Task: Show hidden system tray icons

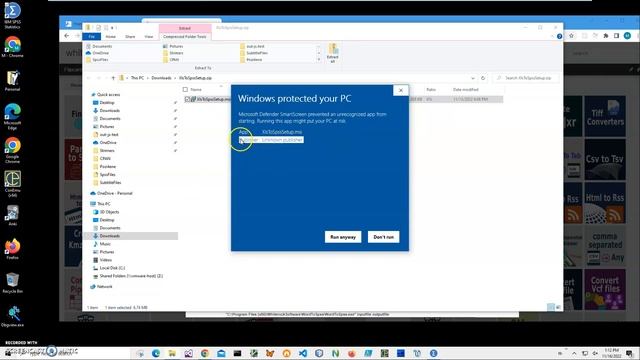Action: pyautogui.click(x=574, y=353)
